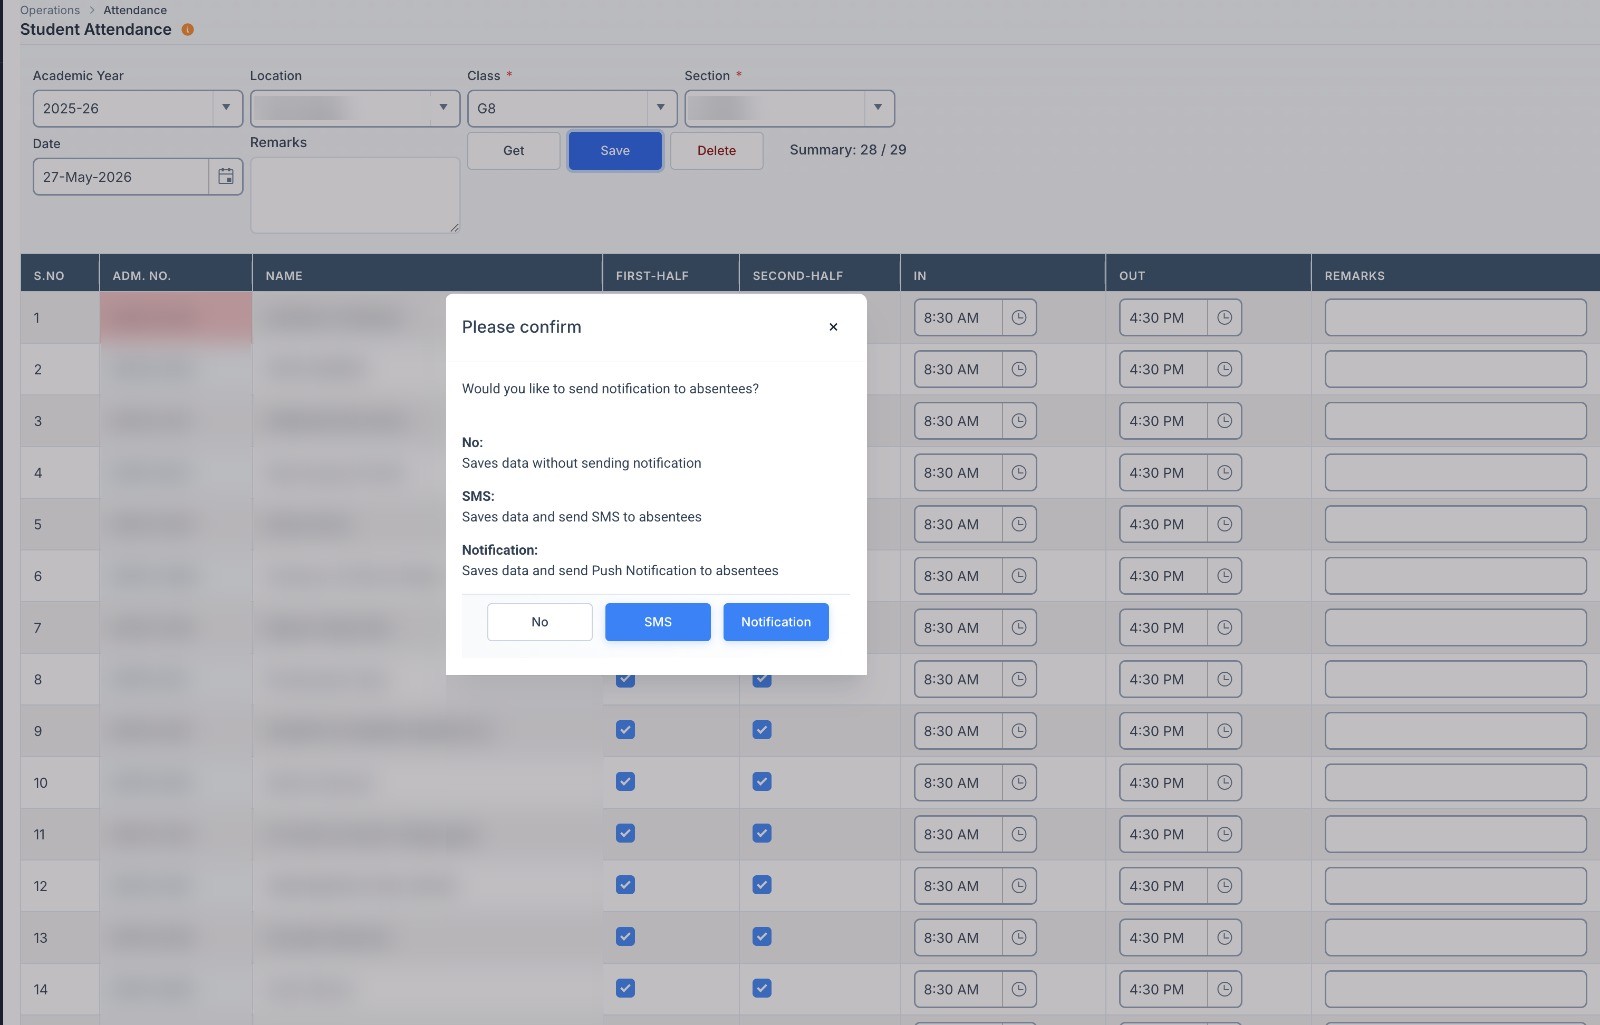The width and height of the screenshot is (1600, 1025).
Task: Click row 8 IN time field 8:30 AM
Action: pos(958,679)
